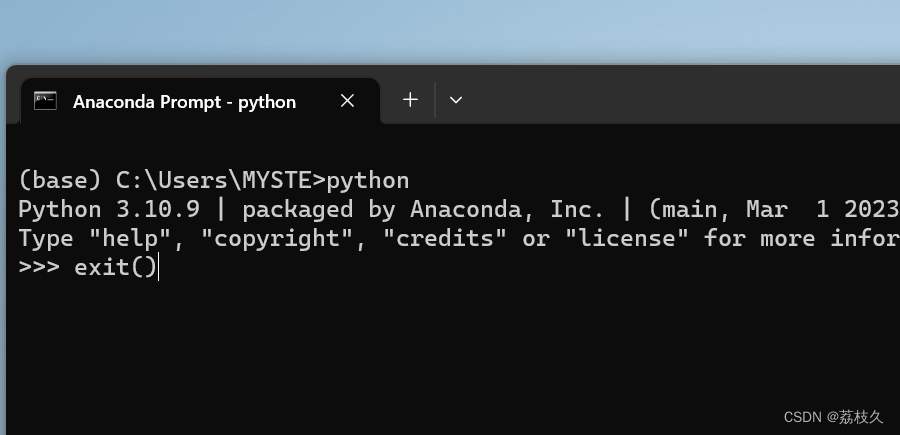The width and height of the screenshot is (900, 435).
Task: Click the word python after the path
Action: (368, 181)
